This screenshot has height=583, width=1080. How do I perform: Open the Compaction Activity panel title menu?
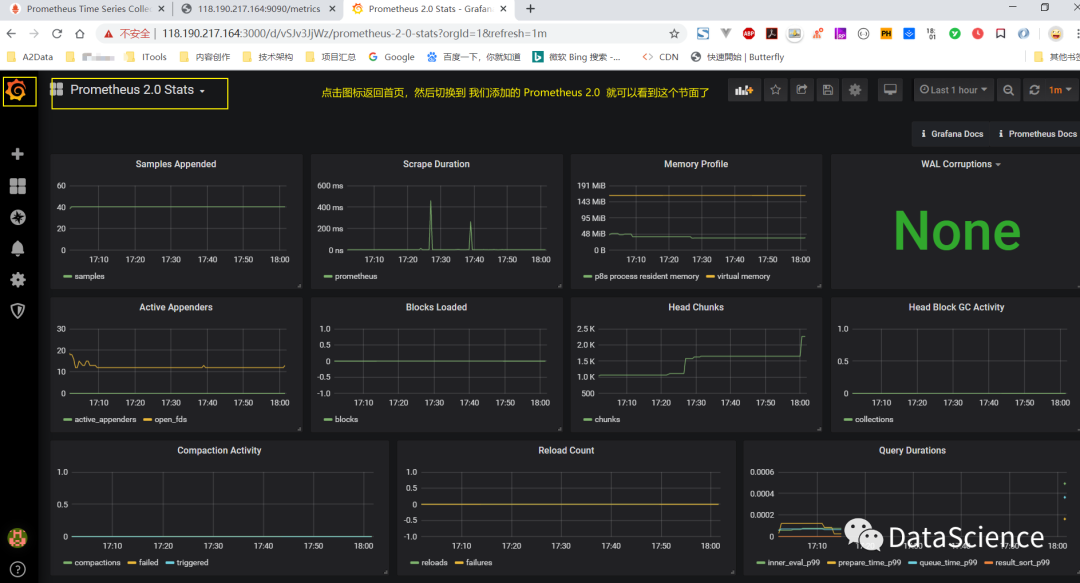click(219, 451)
